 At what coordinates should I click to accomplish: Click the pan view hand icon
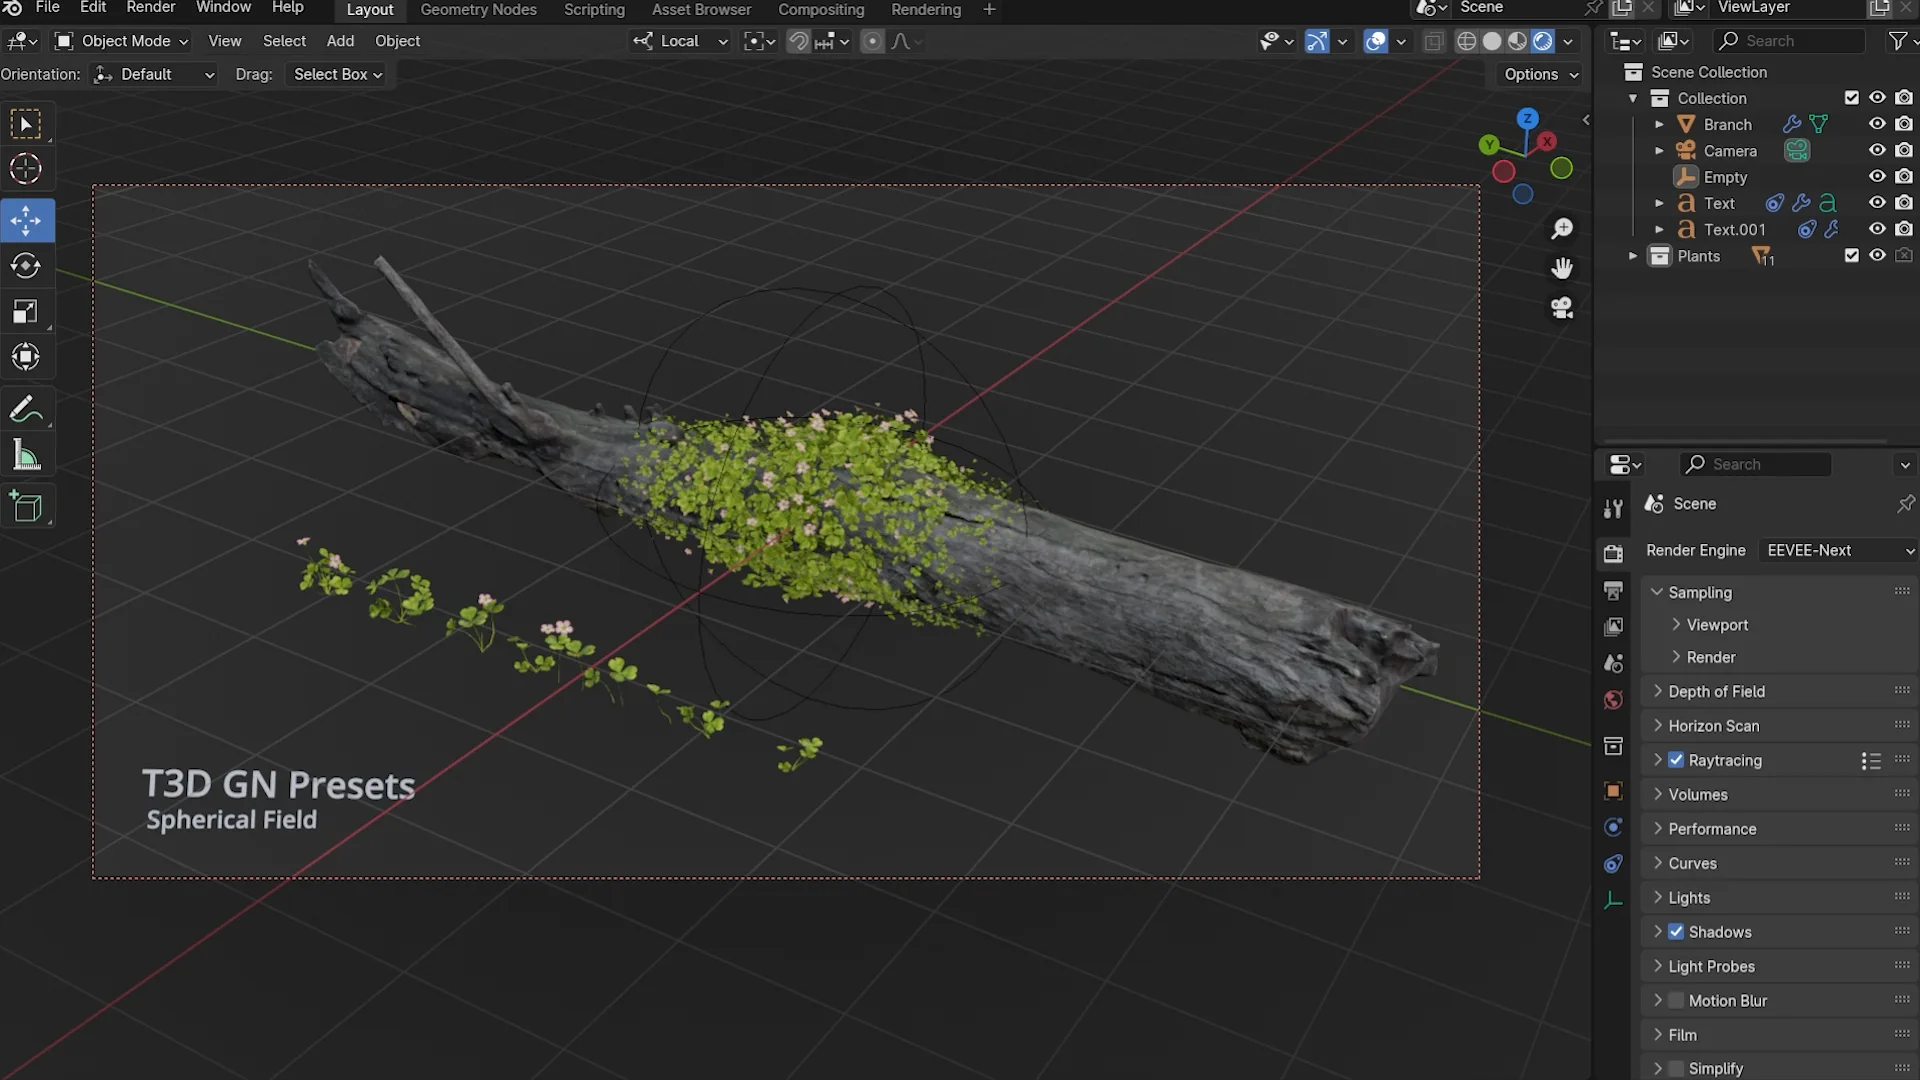point(1562,268)
